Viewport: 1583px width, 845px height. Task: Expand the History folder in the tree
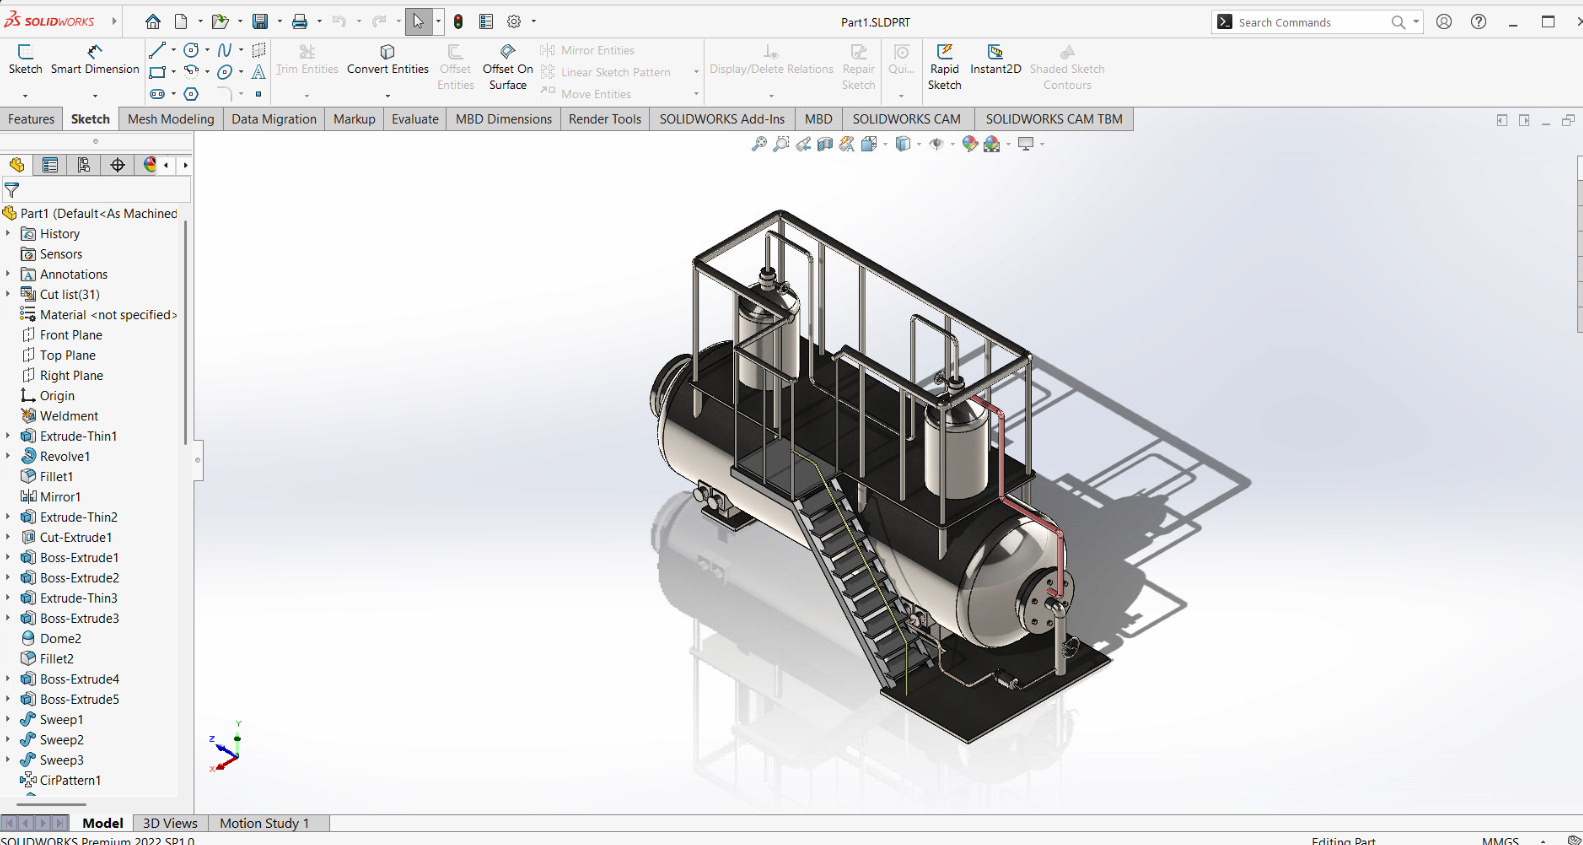(x=8, y=233)
